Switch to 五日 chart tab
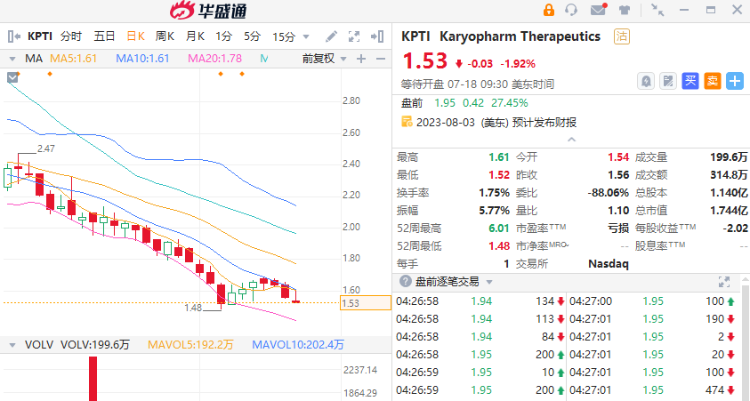Viewport: 750px width, 401px height. click(104, 36)
